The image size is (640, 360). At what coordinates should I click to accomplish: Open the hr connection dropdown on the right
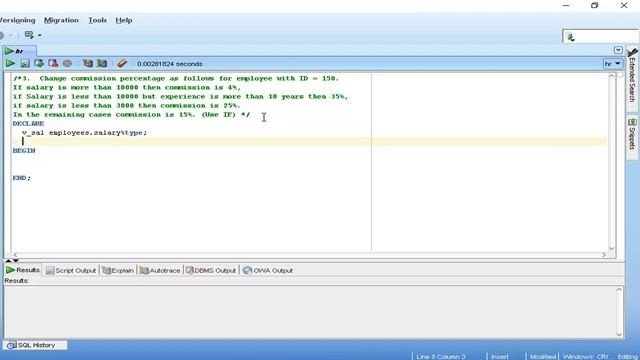(x=612, y=64)
